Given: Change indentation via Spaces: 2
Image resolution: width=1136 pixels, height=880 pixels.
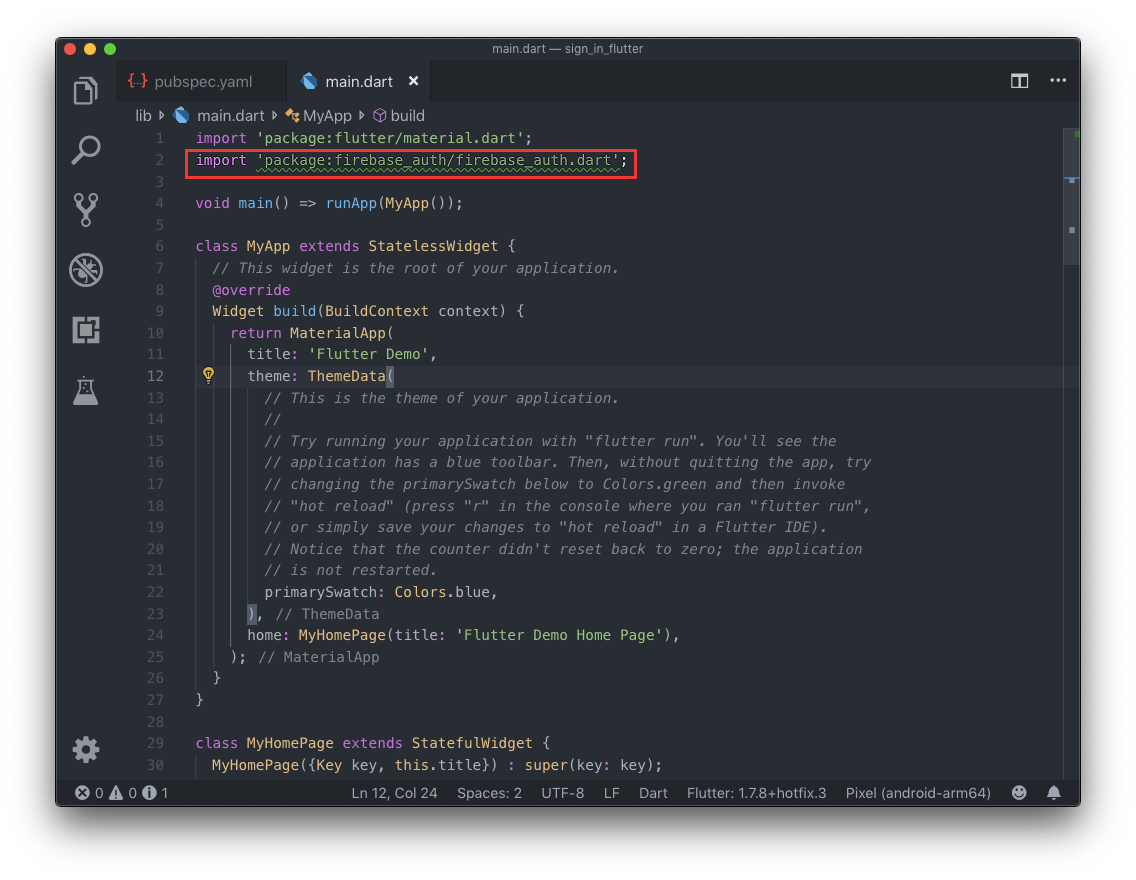Looking at the screenshot, I should [x=489, y=793].
